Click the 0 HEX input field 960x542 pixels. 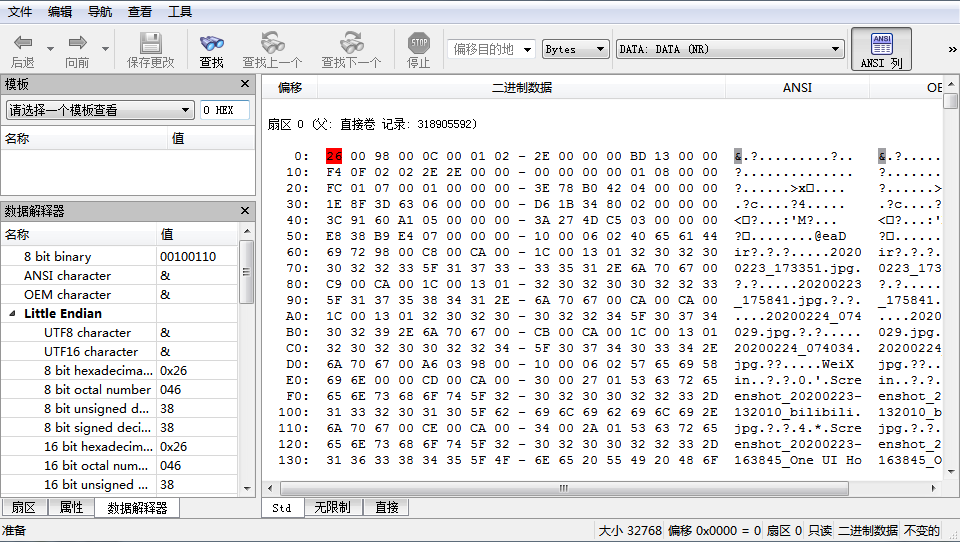point(225,110)
